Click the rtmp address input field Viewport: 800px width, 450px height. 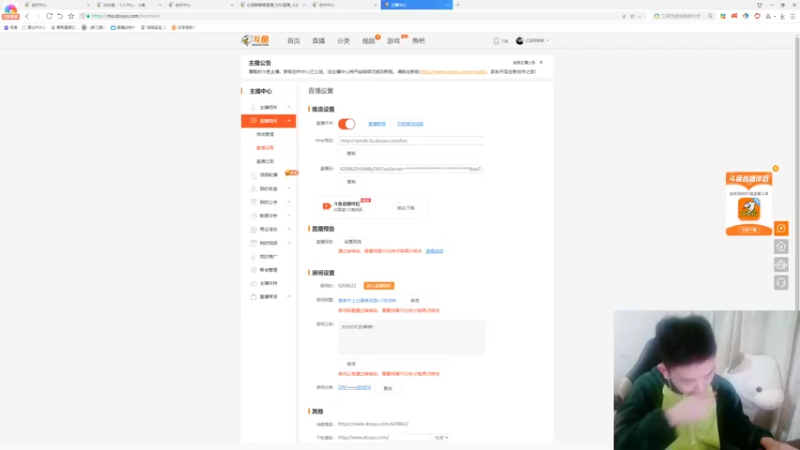pyautogui.click(x=410, y=140)
